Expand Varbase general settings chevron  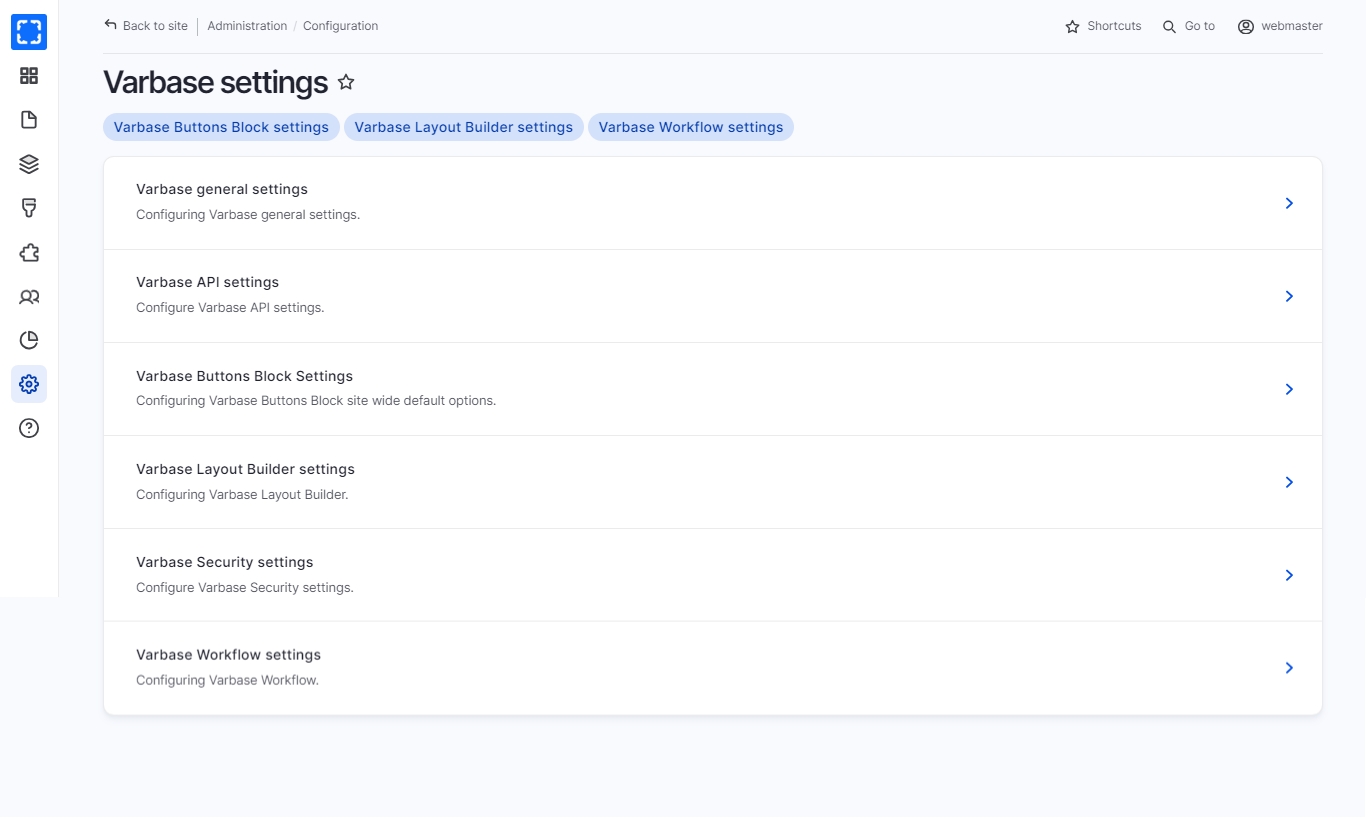[1289, 203]
